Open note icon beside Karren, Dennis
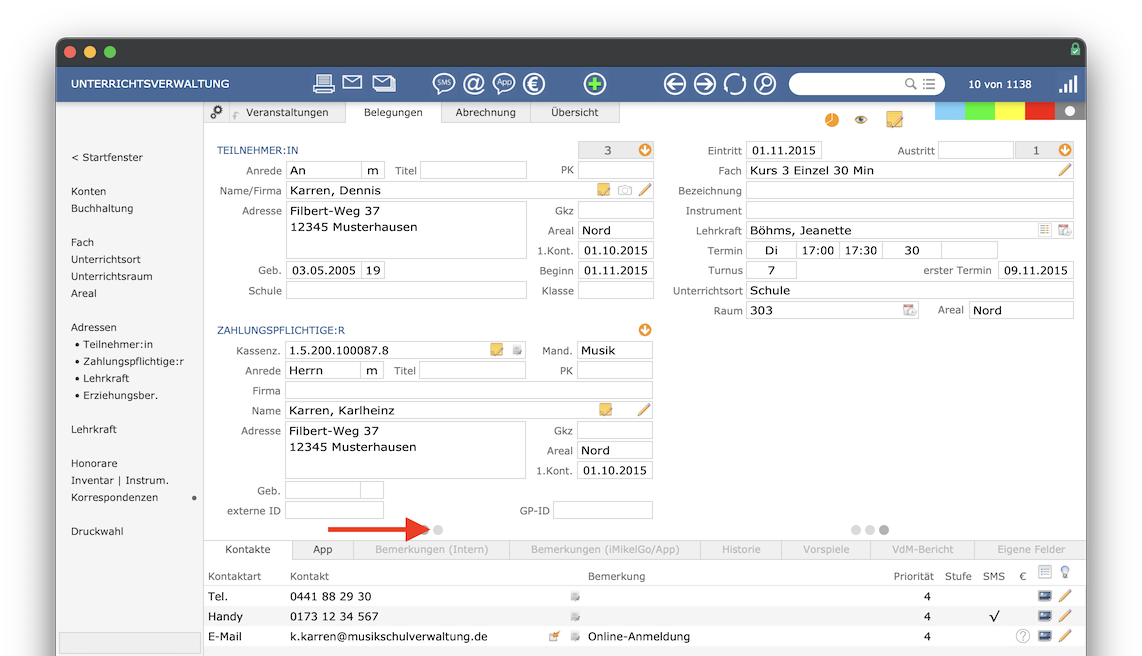1142x656 pixels. point(604,190)
